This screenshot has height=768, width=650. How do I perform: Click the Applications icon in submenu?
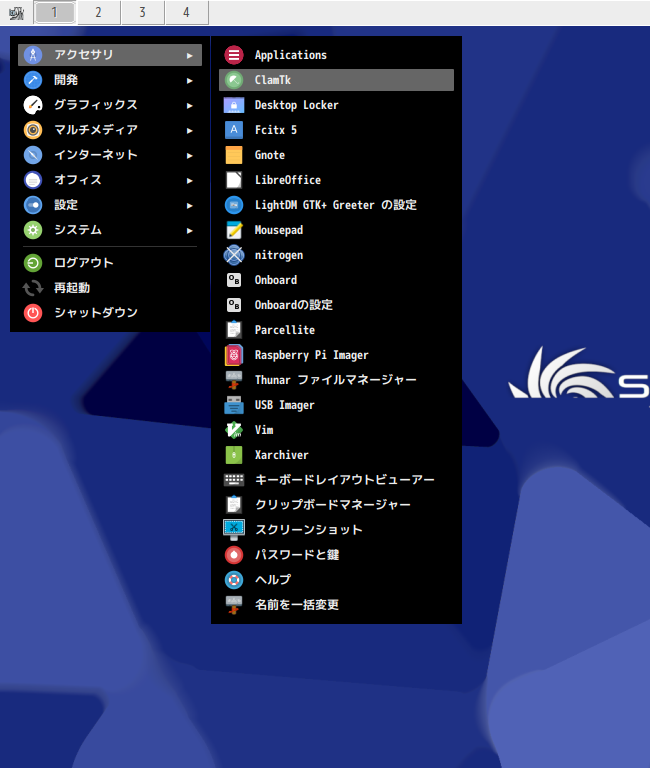tap(234, 55)
